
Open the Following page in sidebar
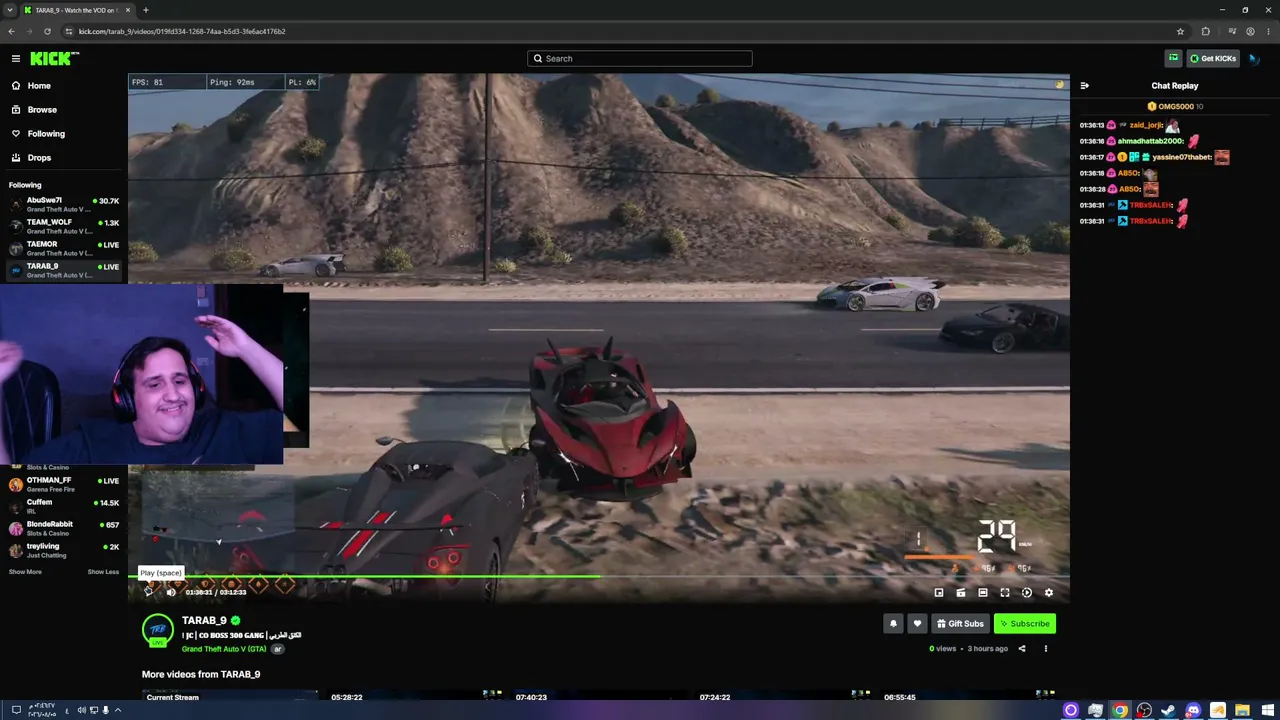point(46,134)
